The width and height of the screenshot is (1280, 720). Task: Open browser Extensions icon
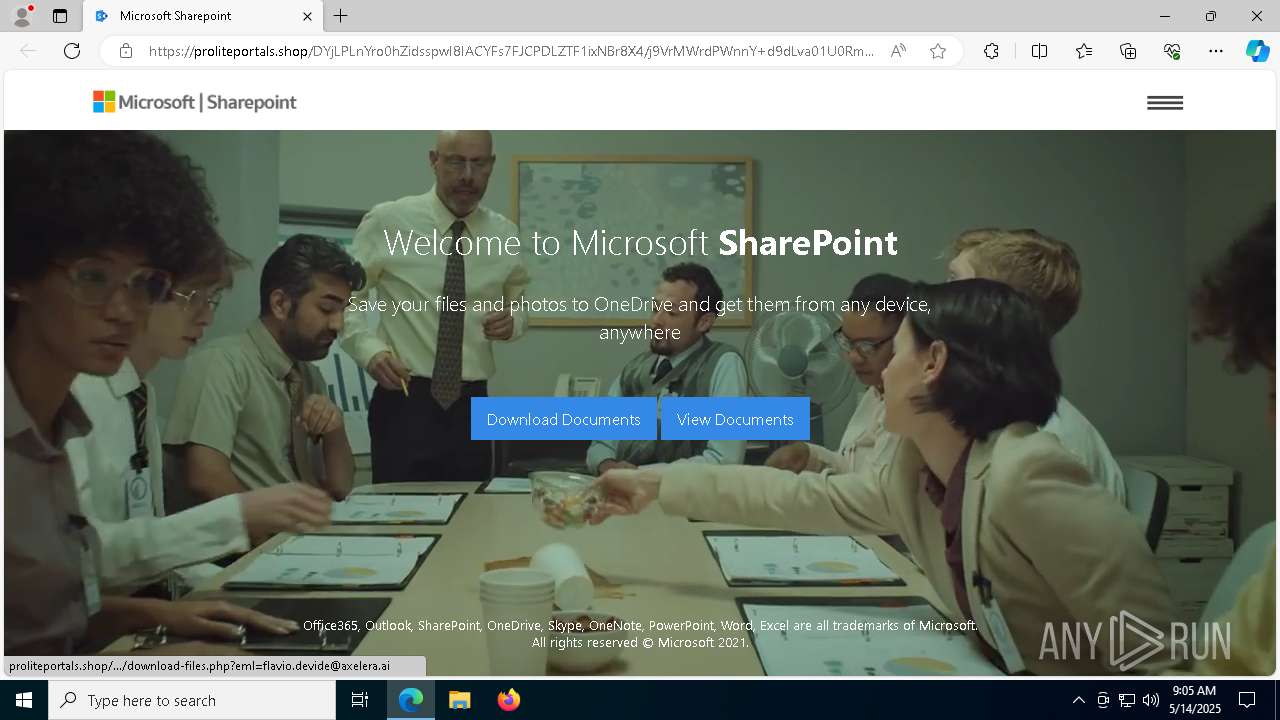(991, 51)
